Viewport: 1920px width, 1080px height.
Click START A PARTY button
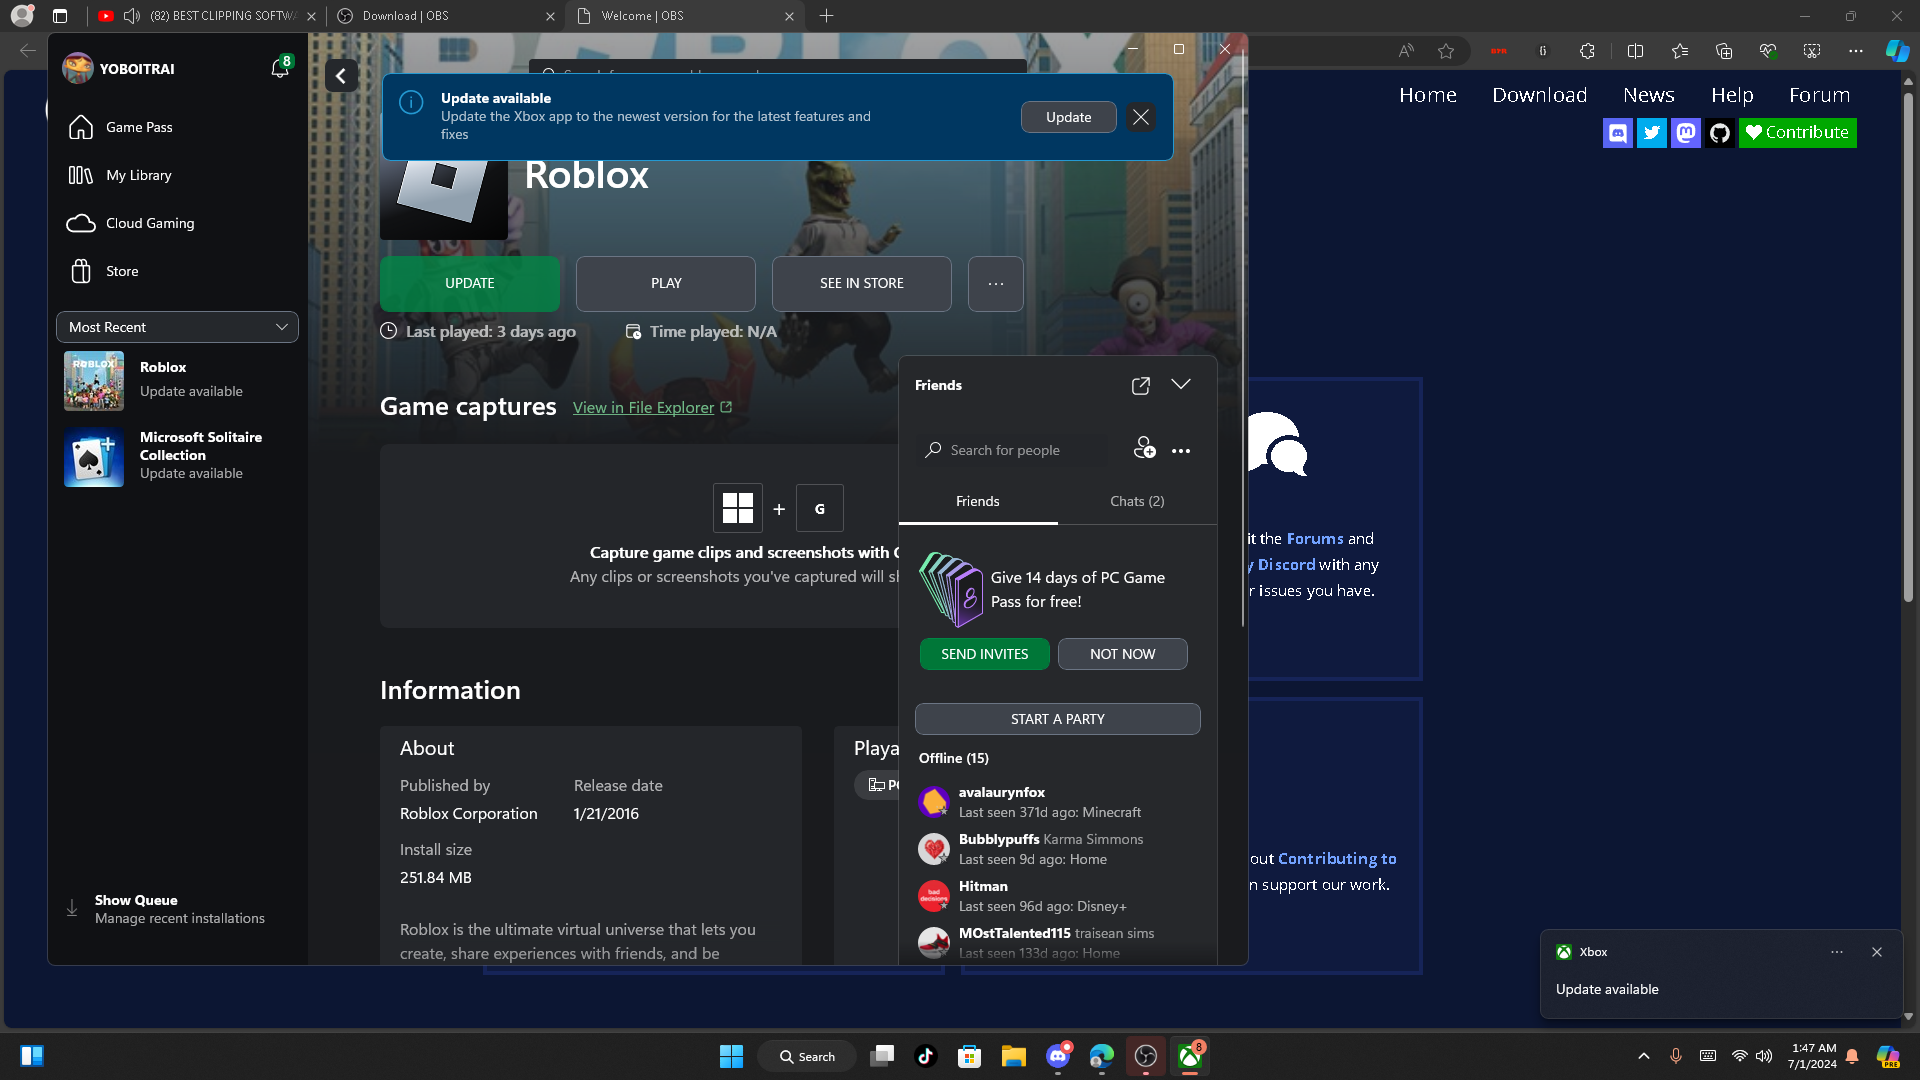1058,719
